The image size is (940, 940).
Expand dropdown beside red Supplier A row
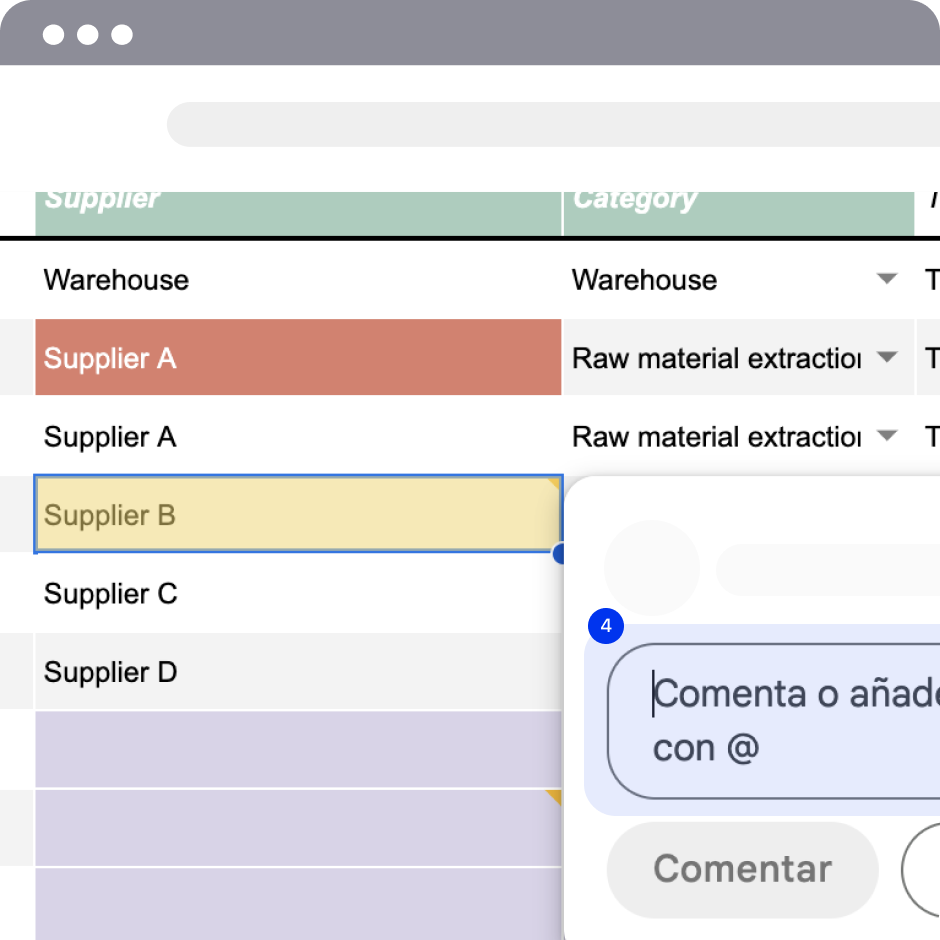coord(887,357)
